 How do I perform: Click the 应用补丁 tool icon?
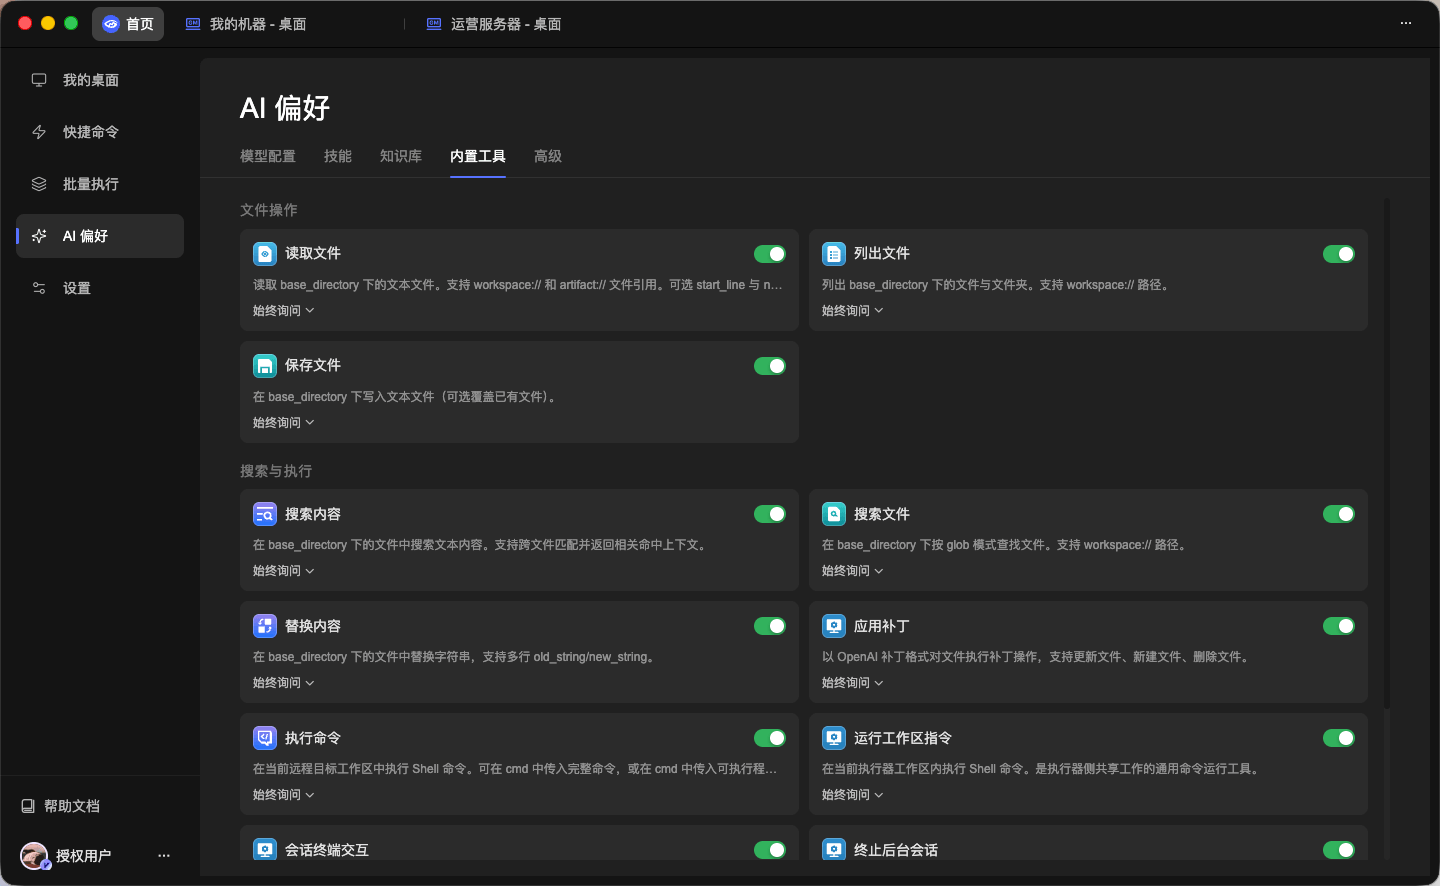coord(834,626)
